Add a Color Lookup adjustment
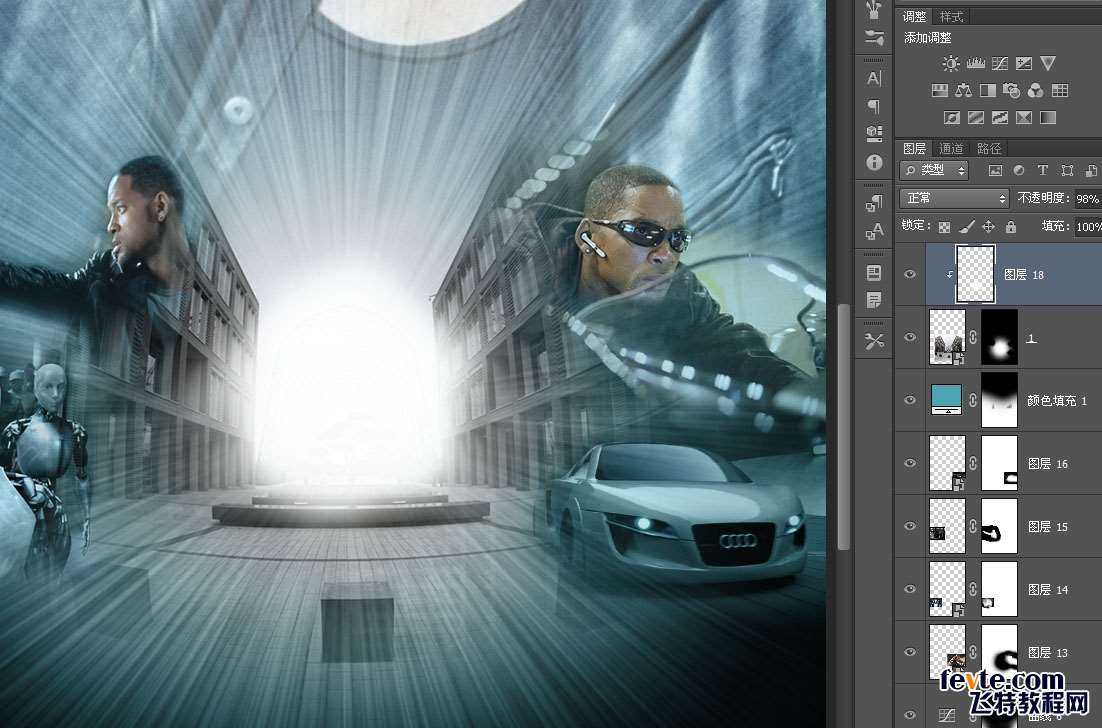 click(x=1060, y=91)
